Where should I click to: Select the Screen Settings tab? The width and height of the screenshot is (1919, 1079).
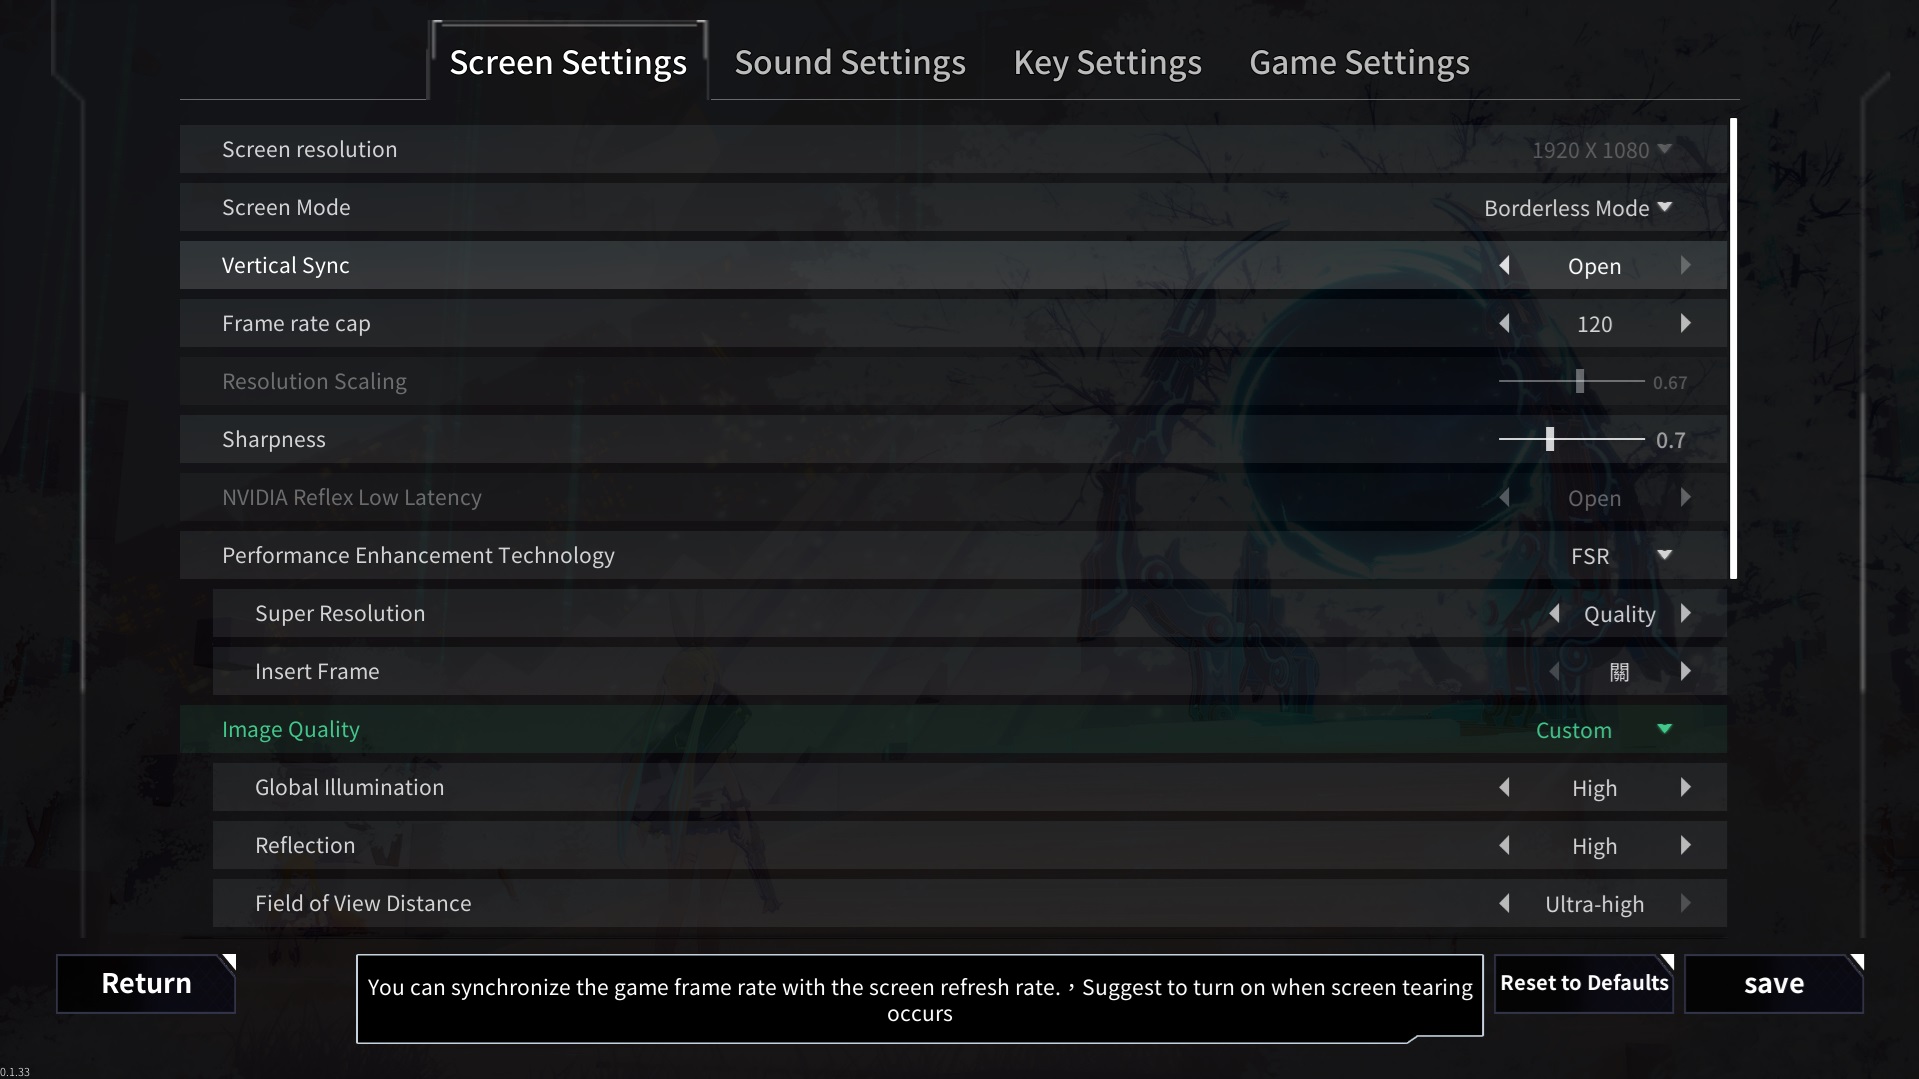pos(568,62)
